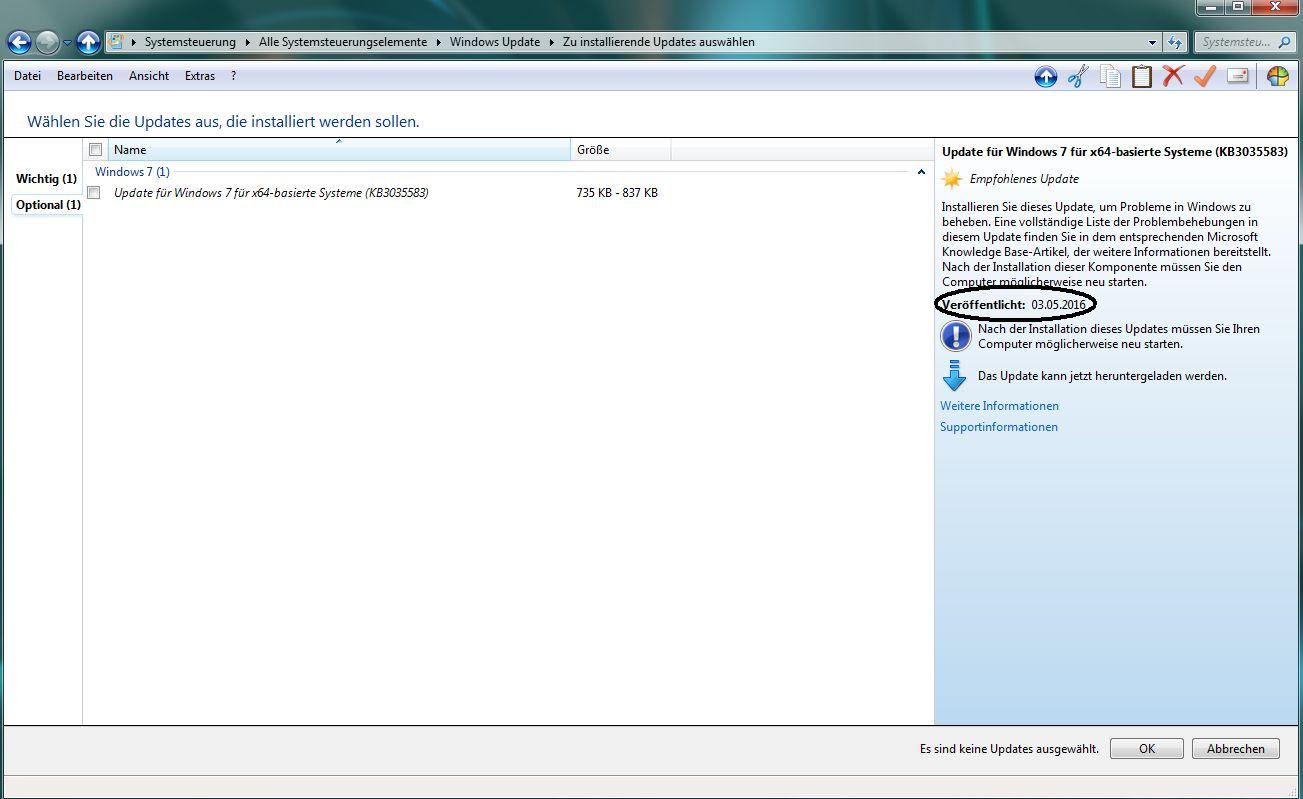This screenshot has width=1303, height=799.
Task: Go forward with the forward arrow
Action: 47,42
